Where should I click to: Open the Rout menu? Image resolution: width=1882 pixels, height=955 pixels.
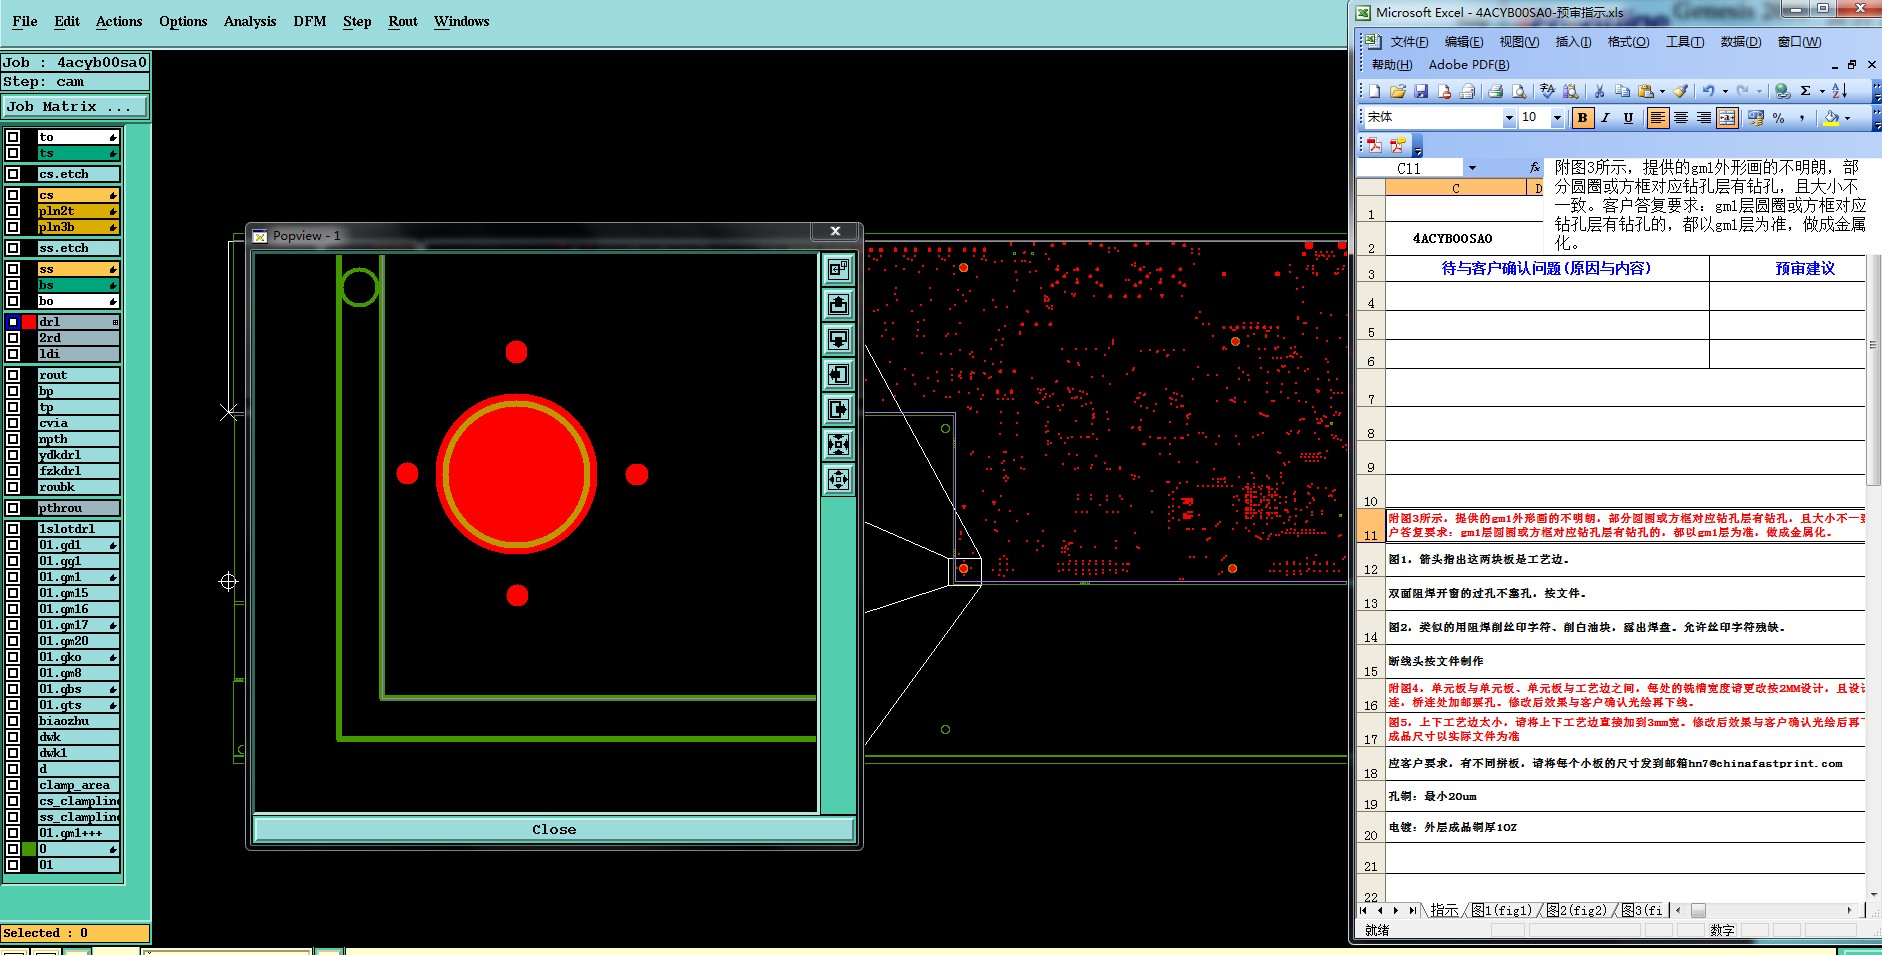click(x=403, y=21)
